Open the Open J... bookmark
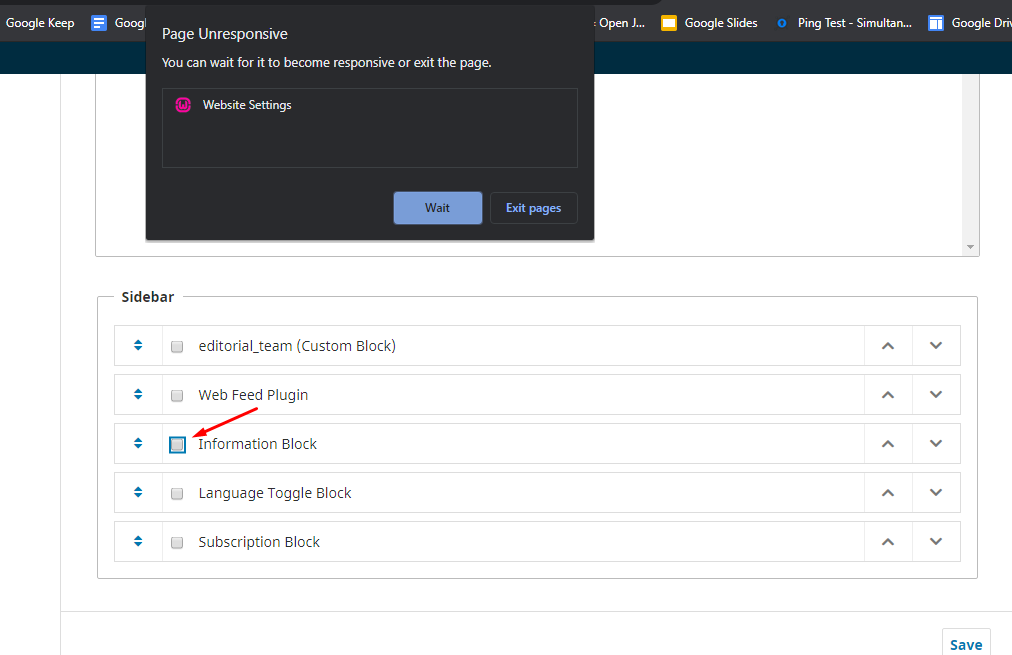The image size is (1012, 655). [620, 23]
